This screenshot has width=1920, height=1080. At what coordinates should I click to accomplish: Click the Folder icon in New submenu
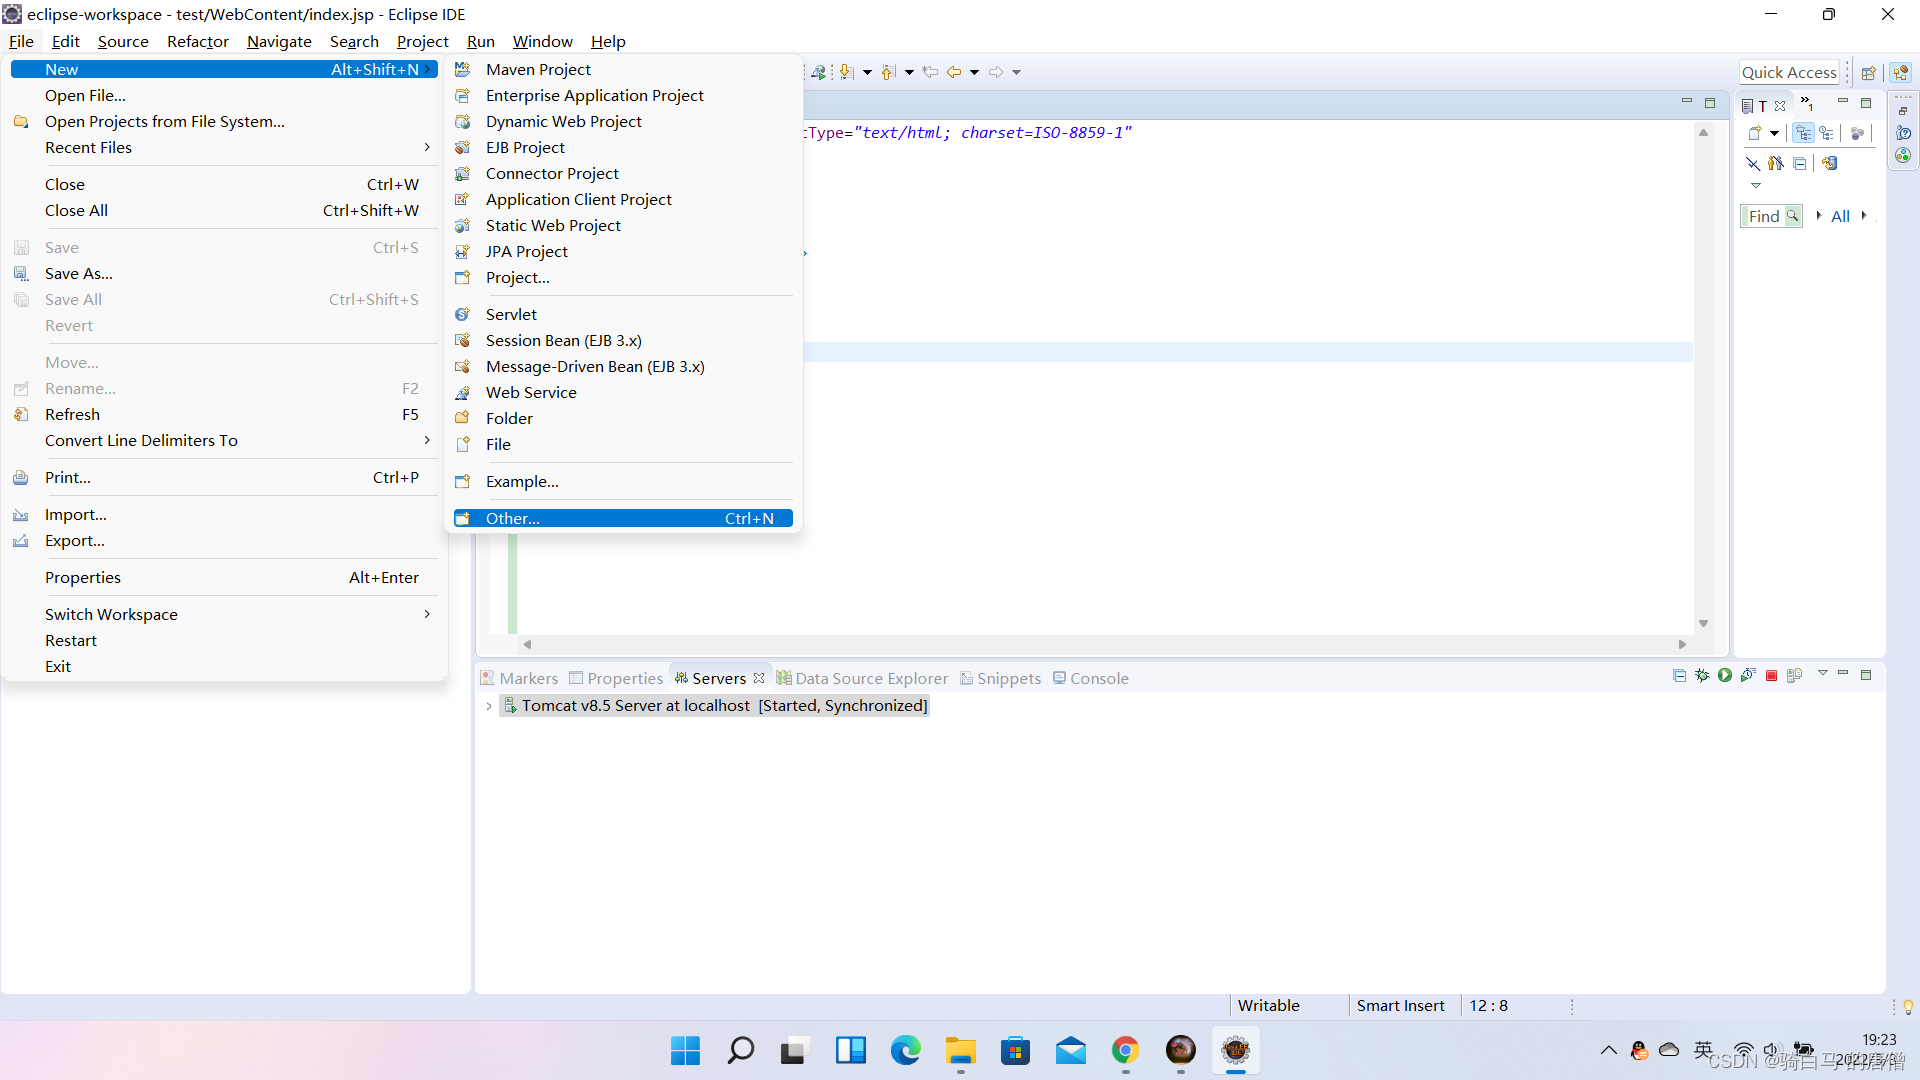coord(463,418)
